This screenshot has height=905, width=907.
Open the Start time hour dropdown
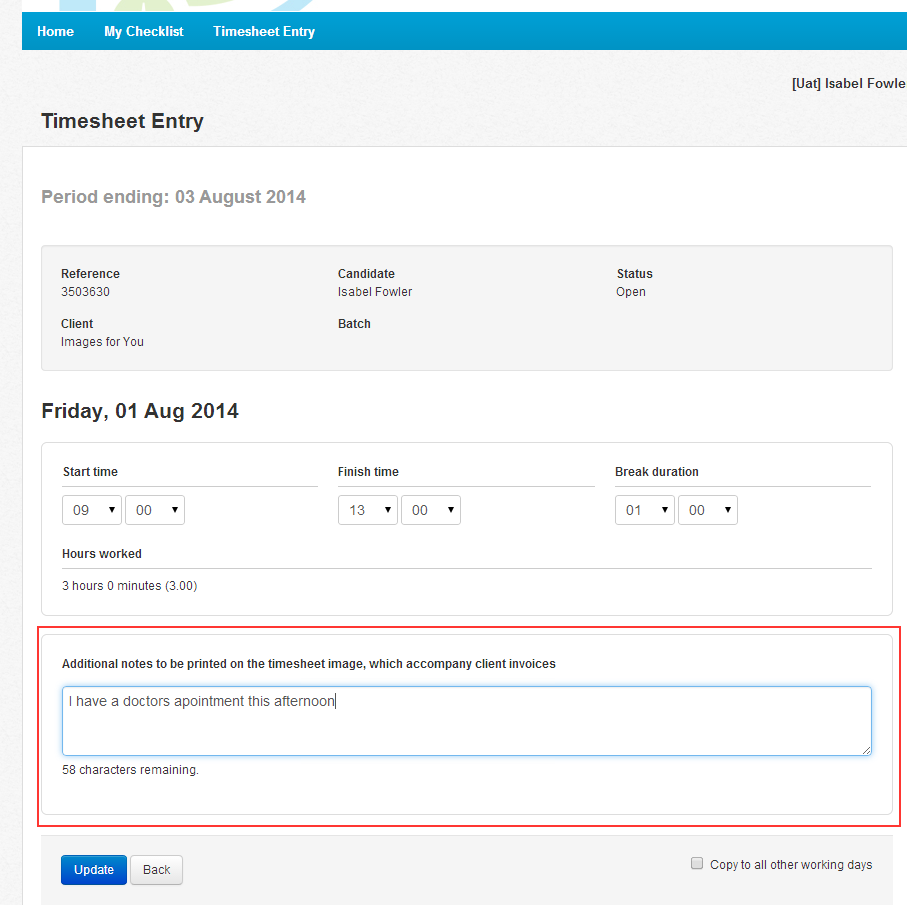(91, 510)
